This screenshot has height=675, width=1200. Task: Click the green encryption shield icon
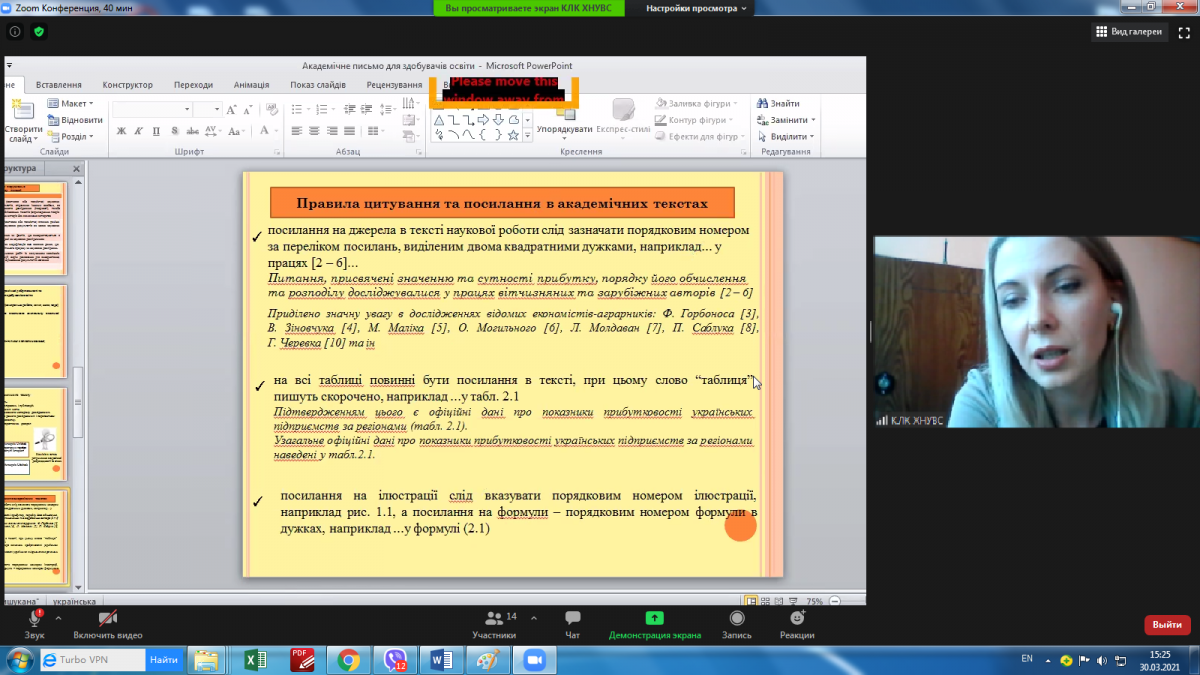[x=39, y=32]
